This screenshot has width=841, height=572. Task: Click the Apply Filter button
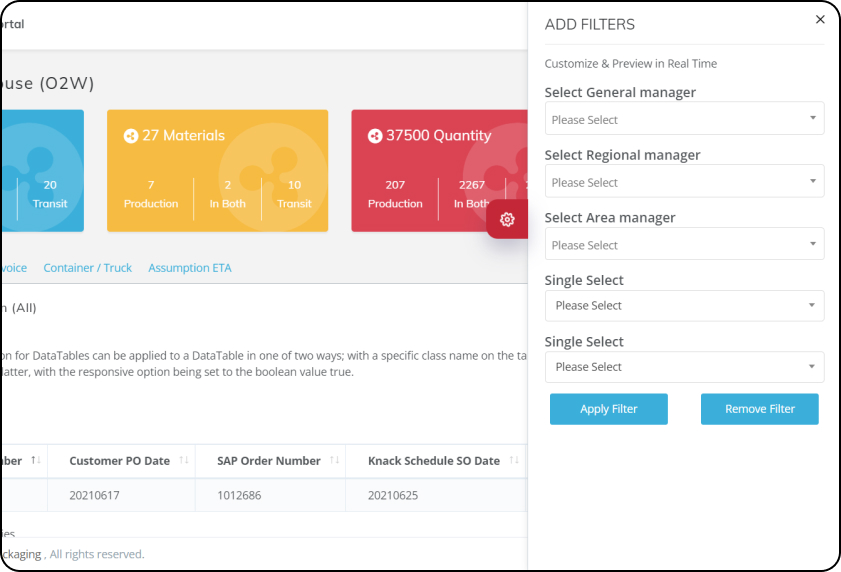pyautogui.click(x=609, y=409)
